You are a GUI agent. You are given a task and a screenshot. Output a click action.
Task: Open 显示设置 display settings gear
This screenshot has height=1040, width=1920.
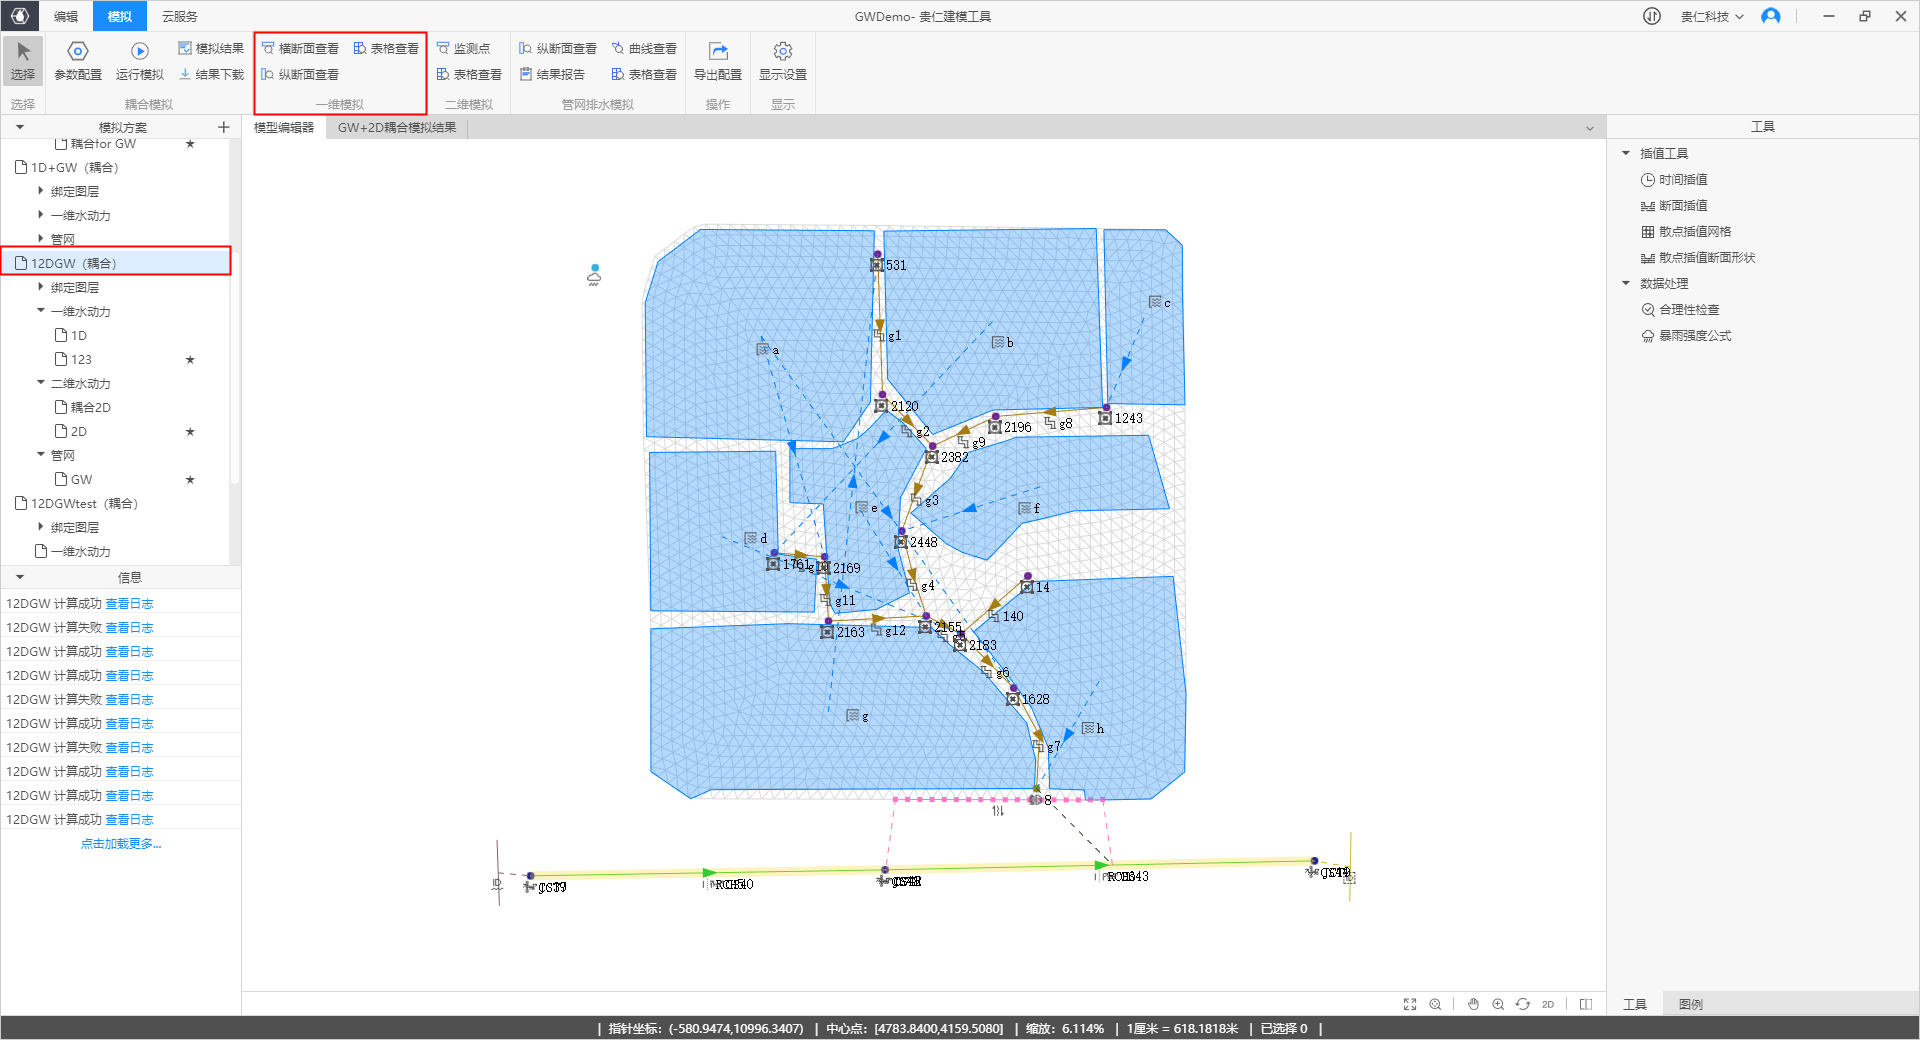(783, 52)
